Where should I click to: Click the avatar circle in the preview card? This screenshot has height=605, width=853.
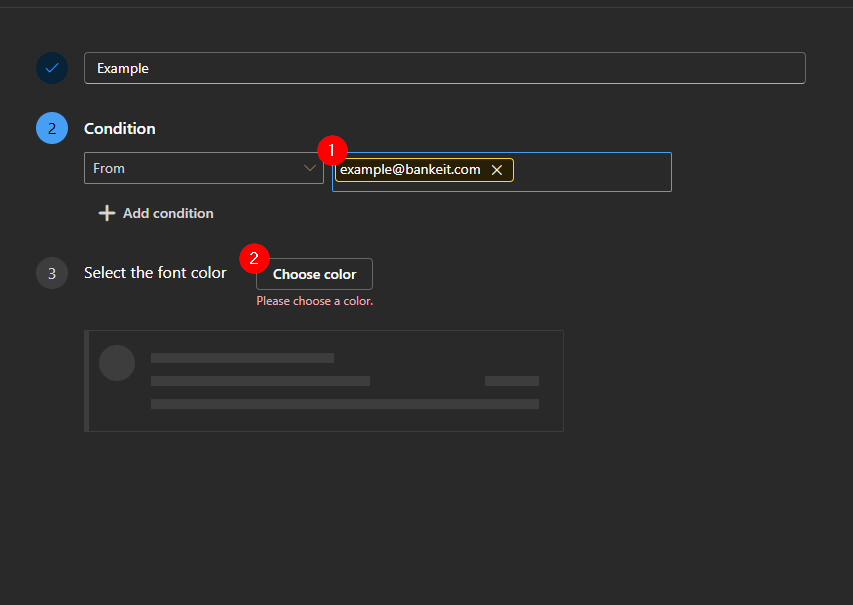click(x=117, y=363)
